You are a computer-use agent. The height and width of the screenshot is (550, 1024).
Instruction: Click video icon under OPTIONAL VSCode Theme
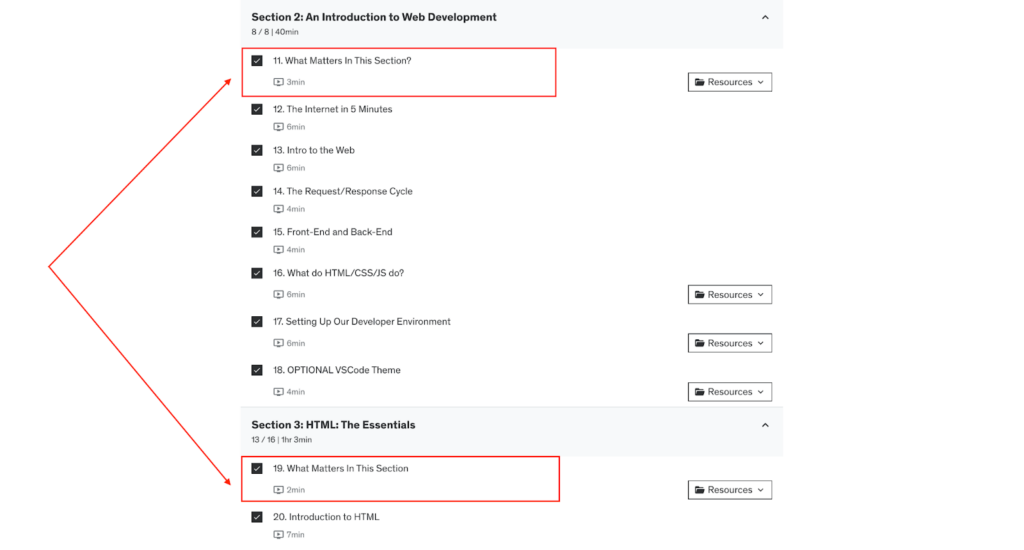tap(278, 392)
